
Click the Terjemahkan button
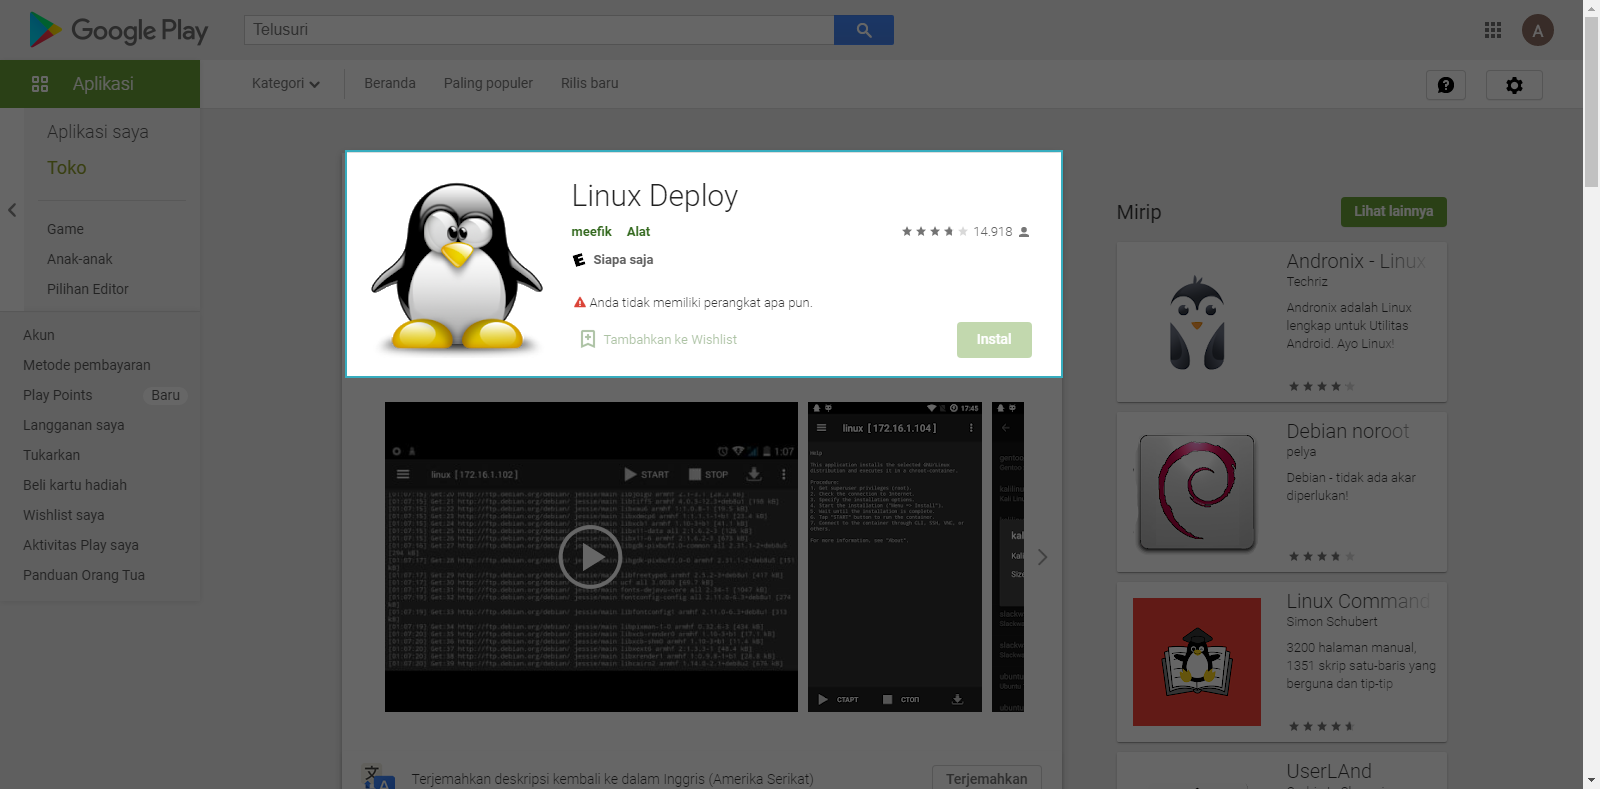(x=986, y=778)
